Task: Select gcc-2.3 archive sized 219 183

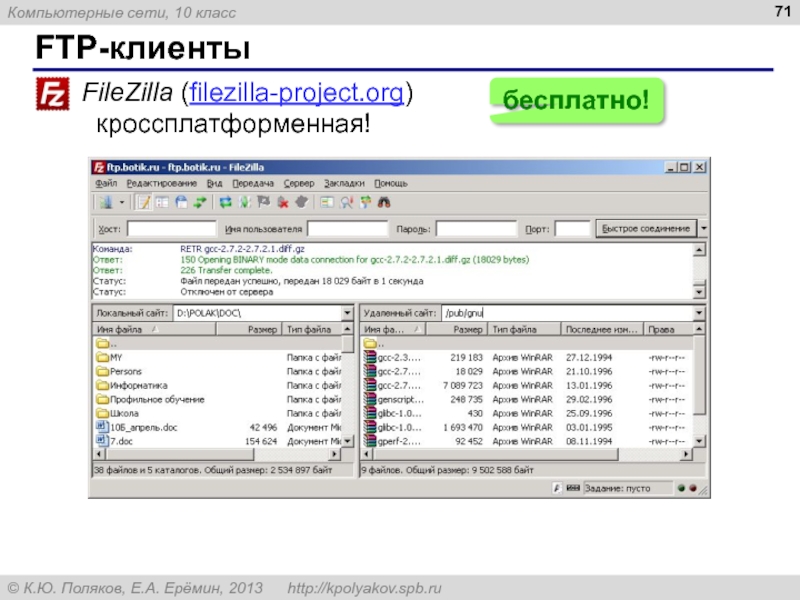Action: pos(527,357)
